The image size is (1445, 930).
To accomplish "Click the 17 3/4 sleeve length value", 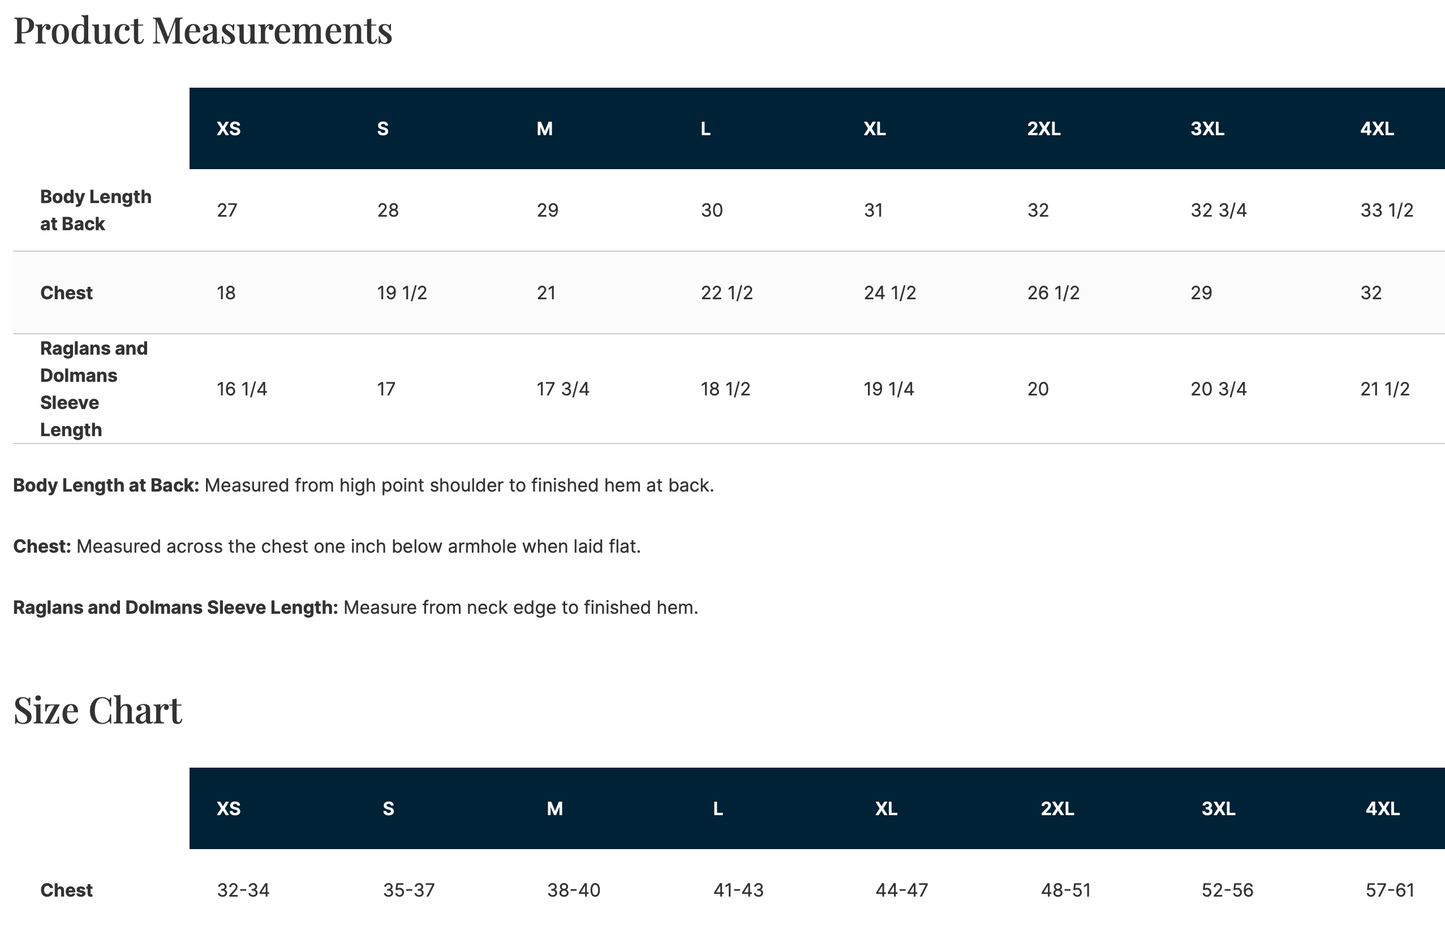I will 563,389.
